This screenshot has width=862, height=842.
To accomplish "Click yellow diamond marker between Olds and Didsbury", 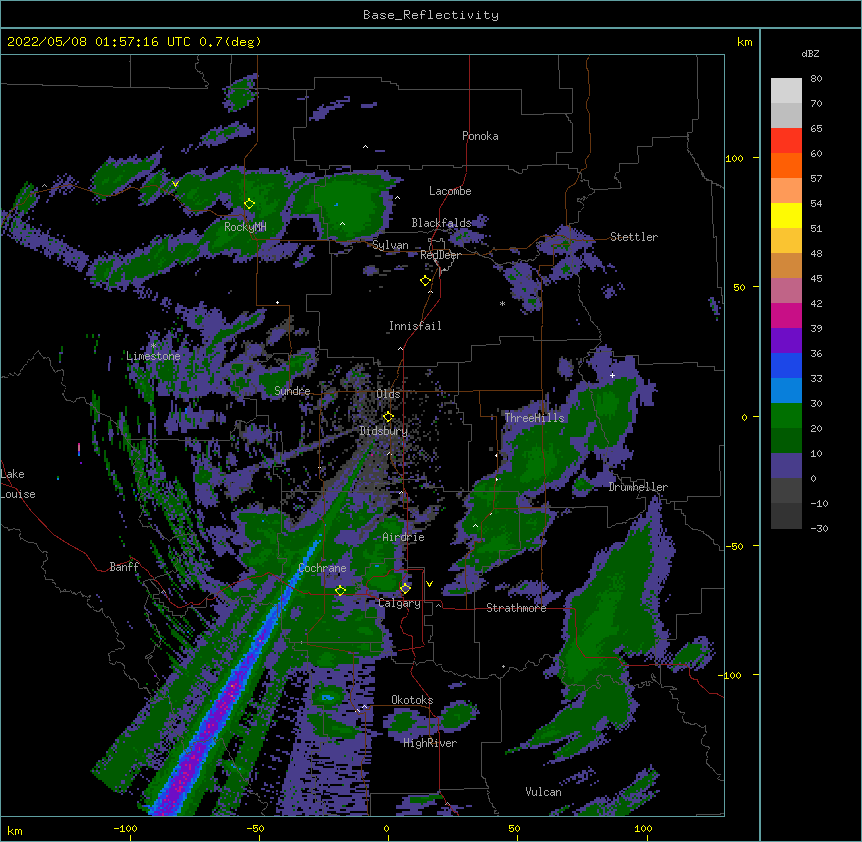I will point(388,416).
